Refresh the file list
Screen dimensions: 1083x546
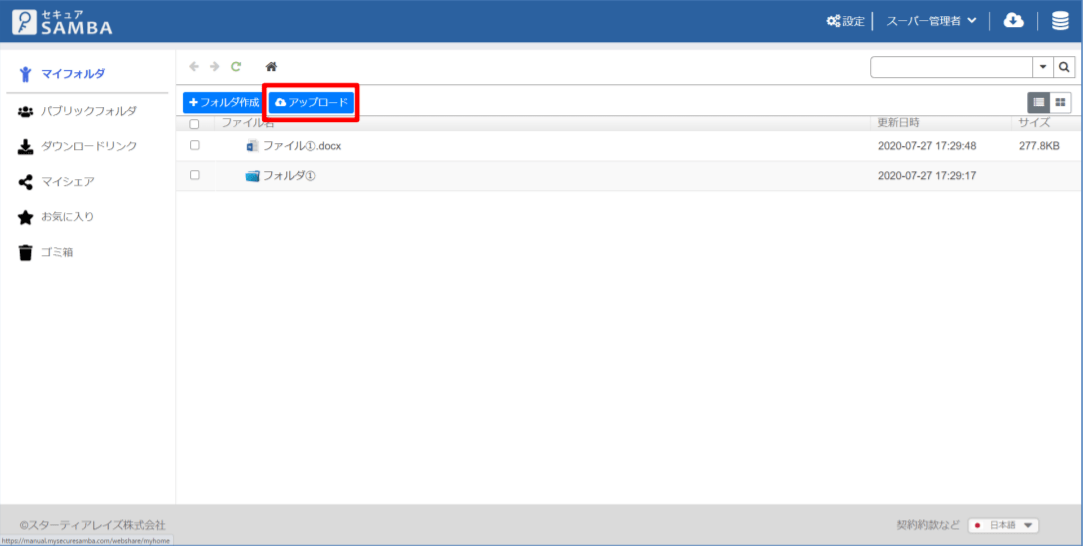pos(236,66)
